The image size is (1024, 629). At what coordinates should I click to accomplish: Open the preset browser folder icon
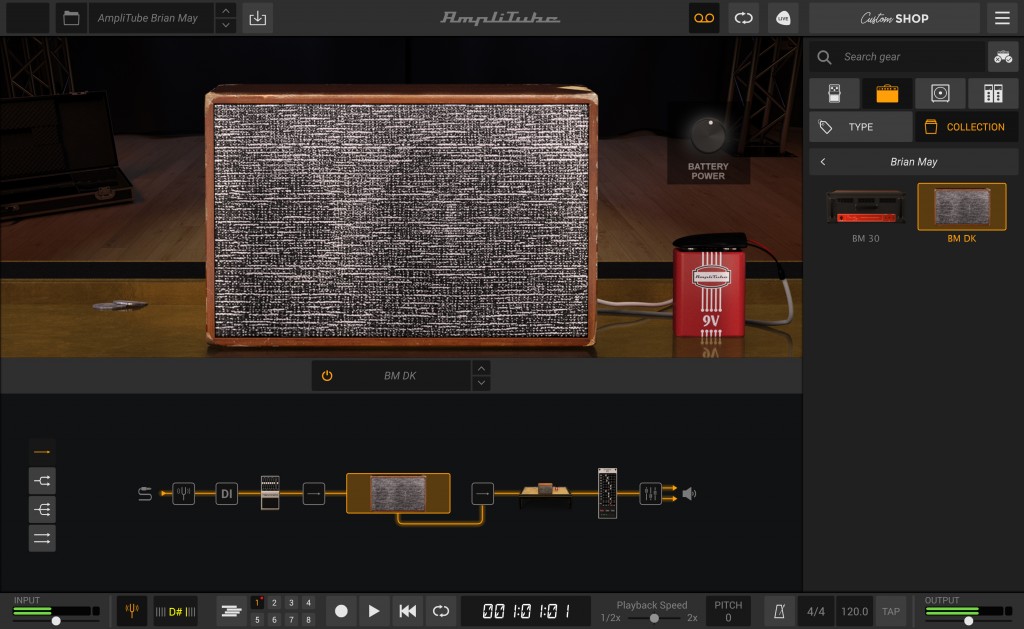[x=70, y=18]
